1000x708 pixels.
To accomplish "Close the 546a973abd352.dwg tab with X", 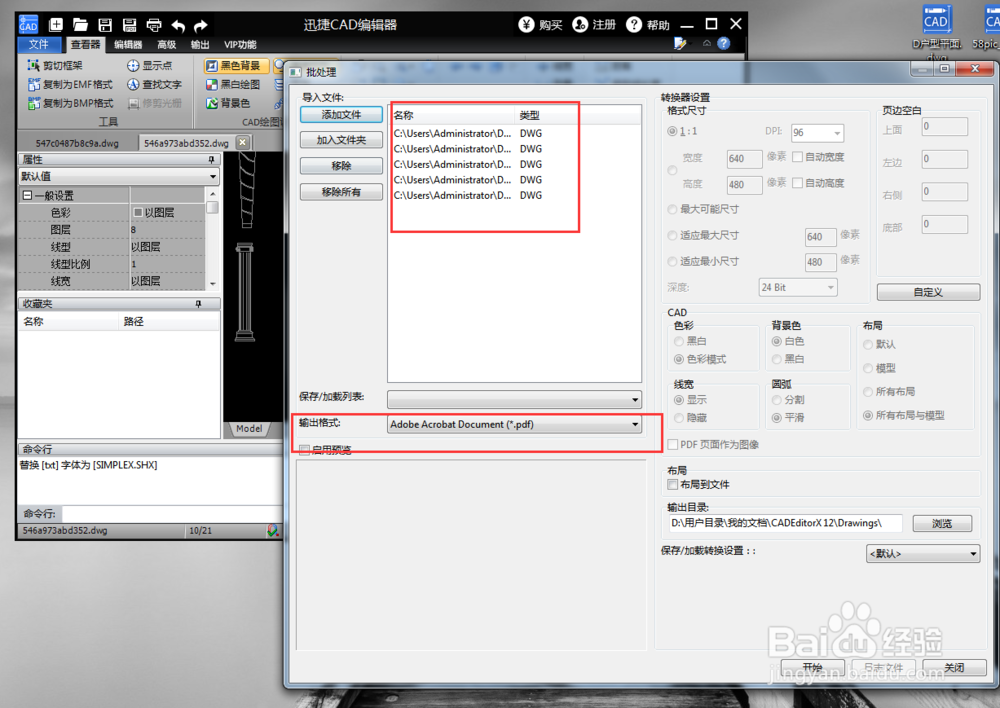I will pyautogui.click(x=242, y=142).
